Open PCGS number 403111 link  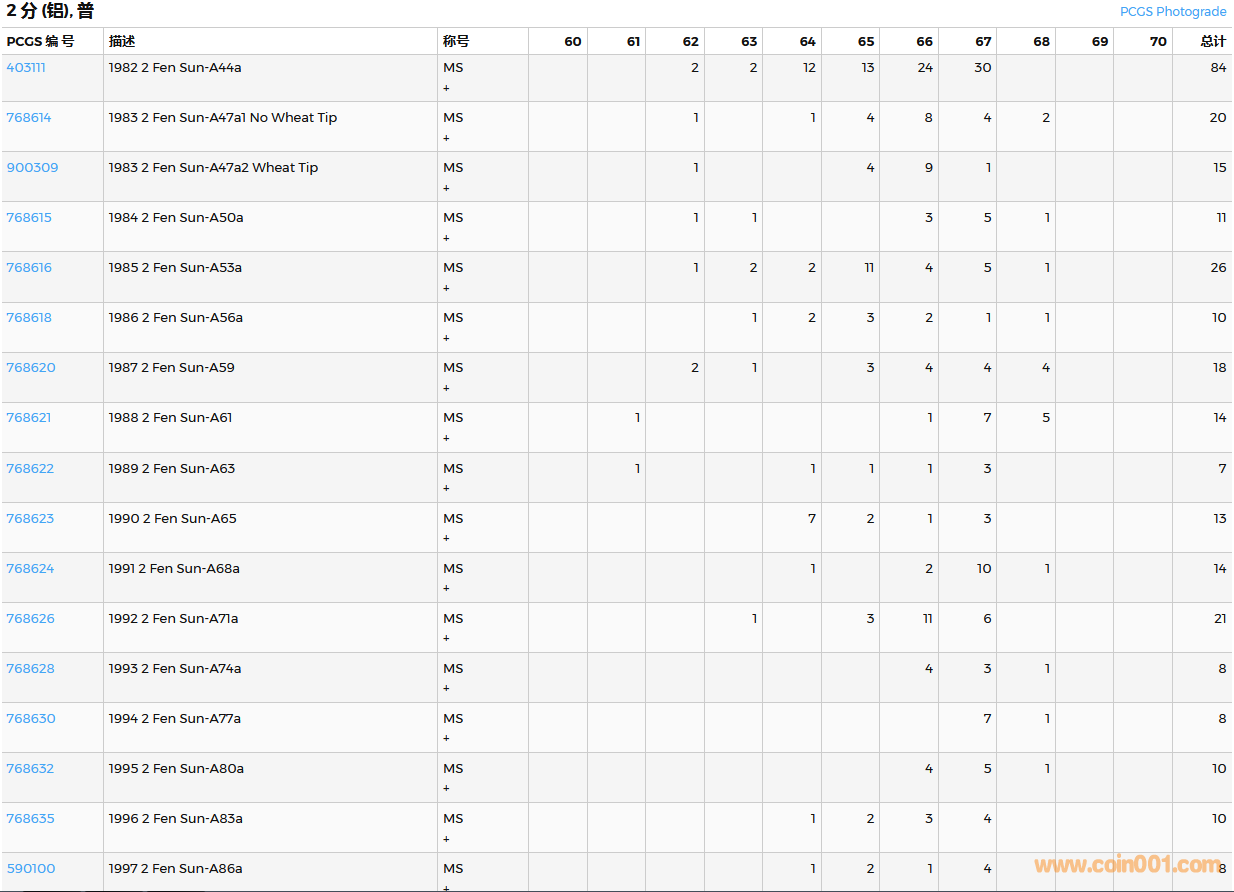26,68
